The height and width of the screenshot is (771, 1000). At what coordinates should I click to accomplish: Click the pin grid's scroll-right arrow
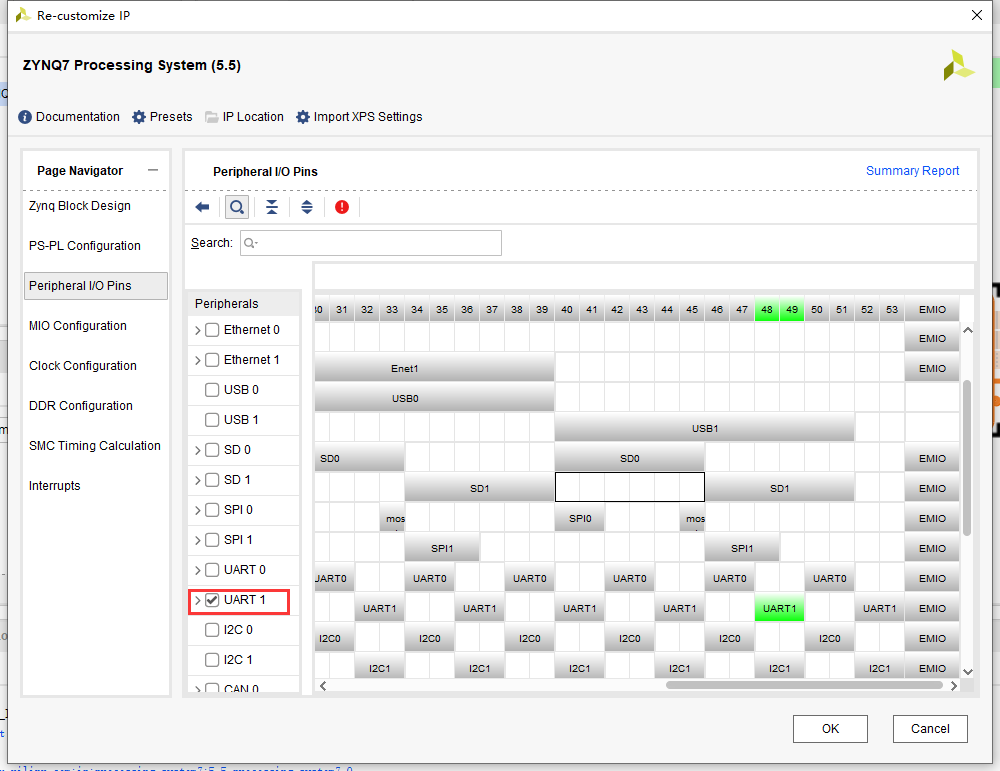point(954,686)
